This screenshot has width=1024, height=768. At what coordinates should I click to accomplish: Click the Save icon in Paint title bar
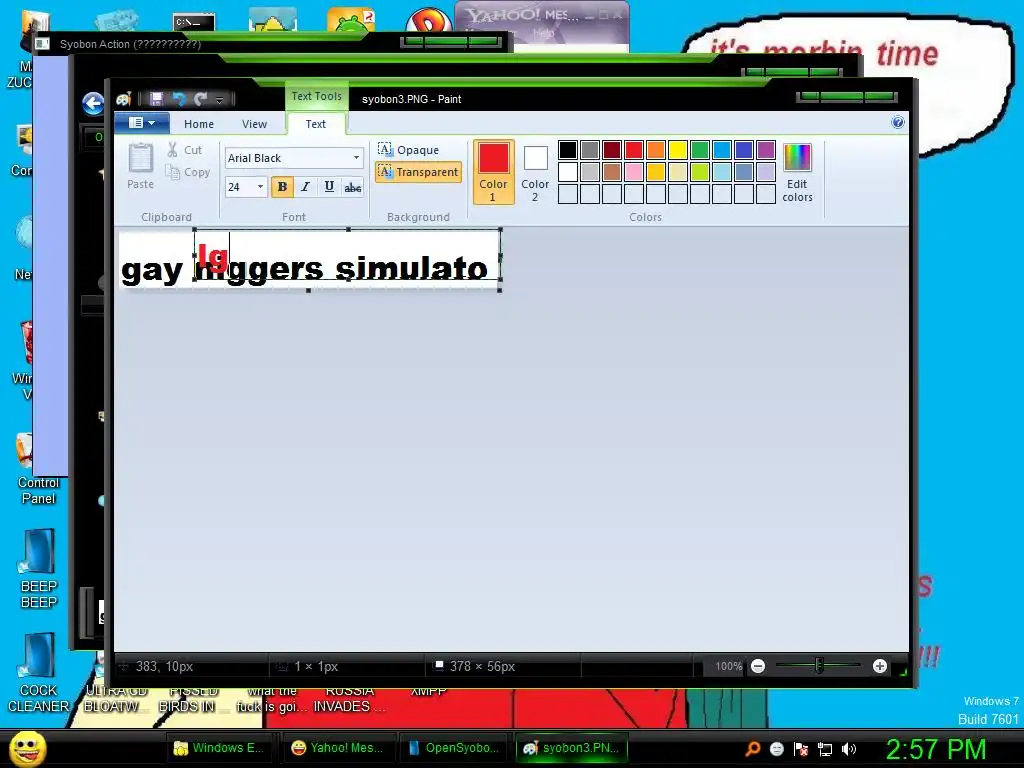156,99
